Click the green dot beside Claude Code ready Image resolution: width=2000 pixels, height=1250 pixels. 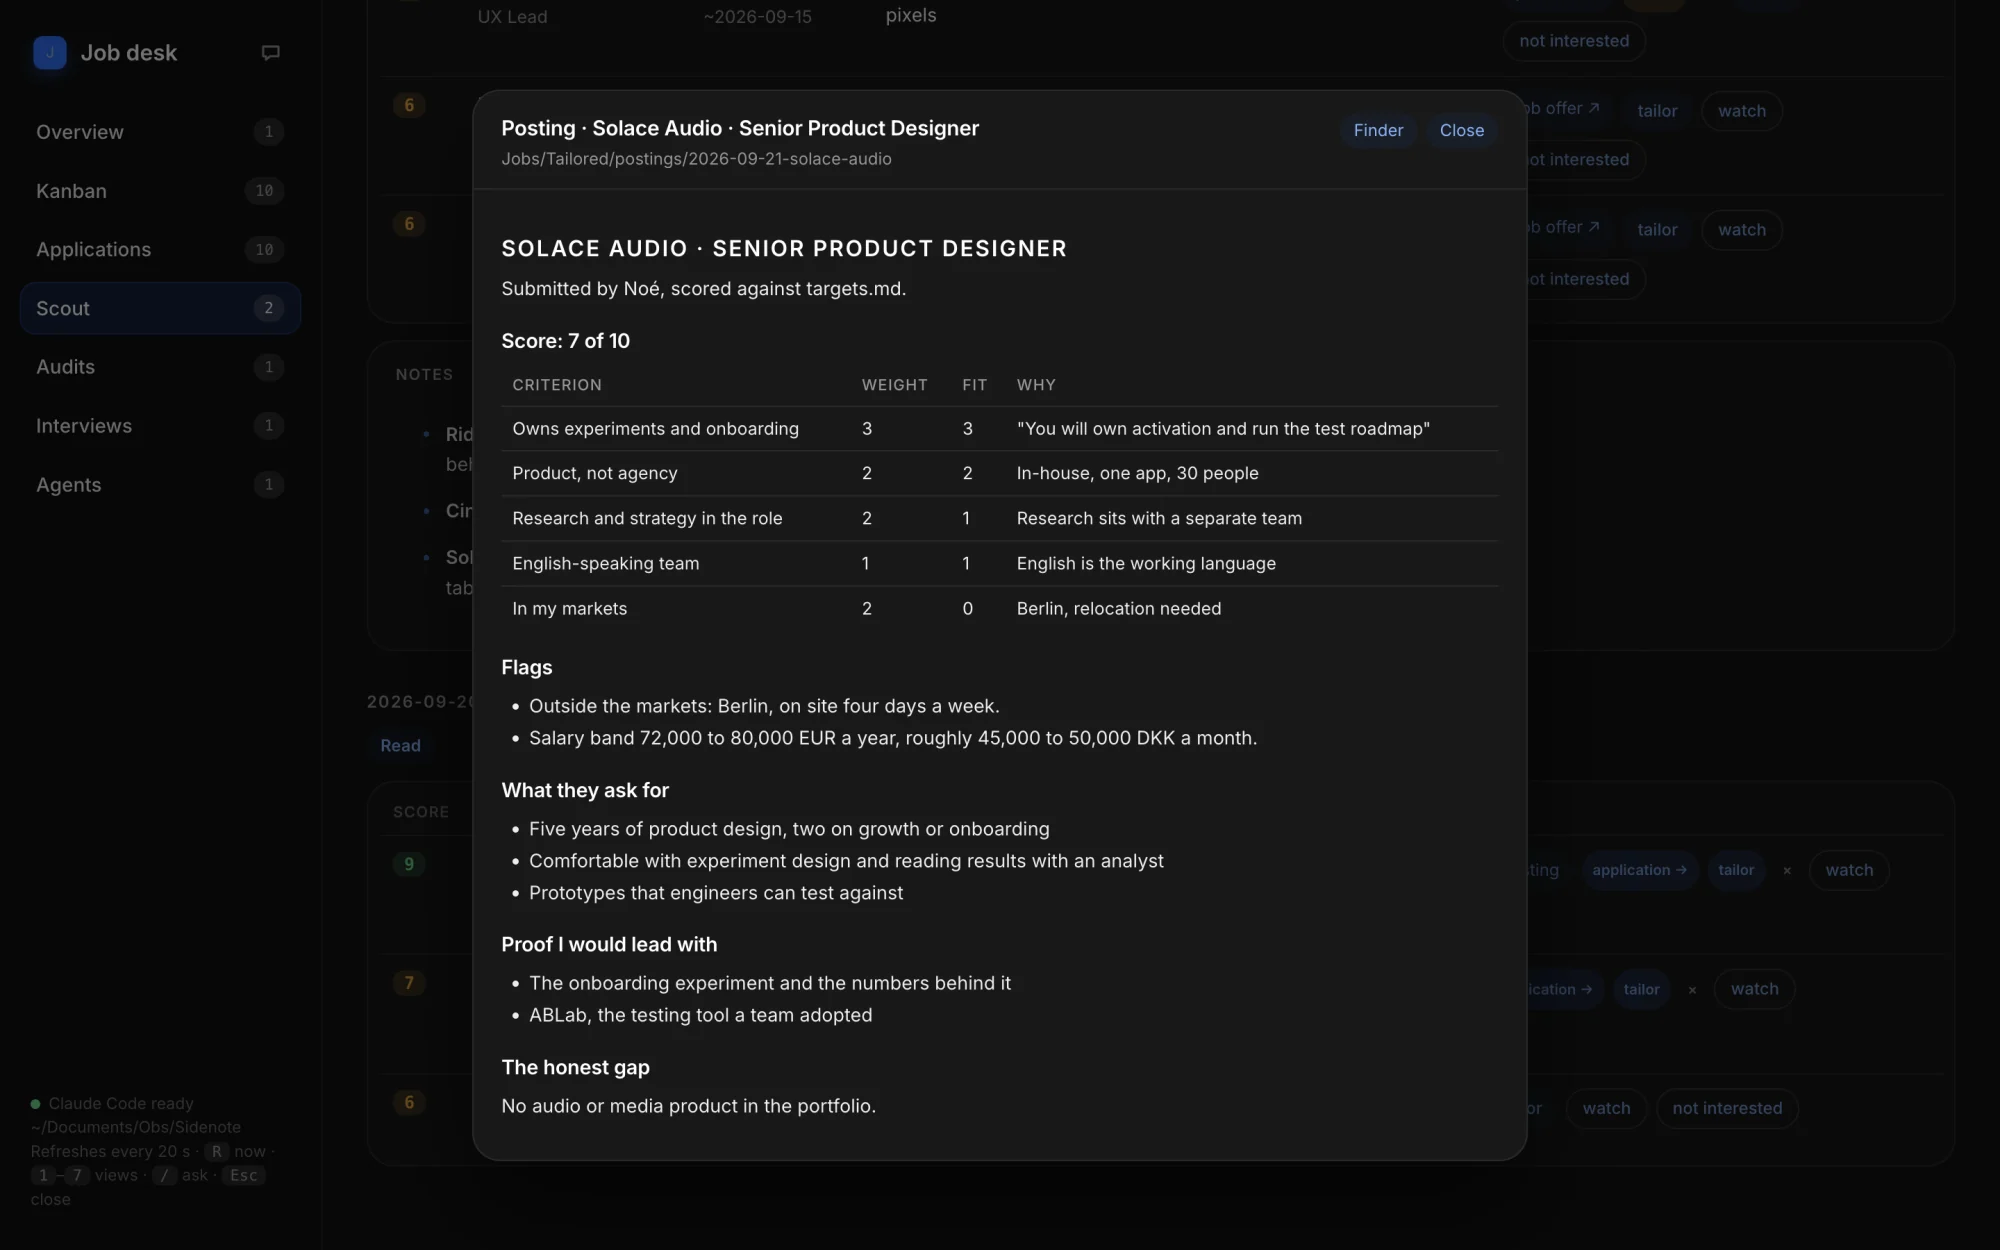tap(36, 1104)
